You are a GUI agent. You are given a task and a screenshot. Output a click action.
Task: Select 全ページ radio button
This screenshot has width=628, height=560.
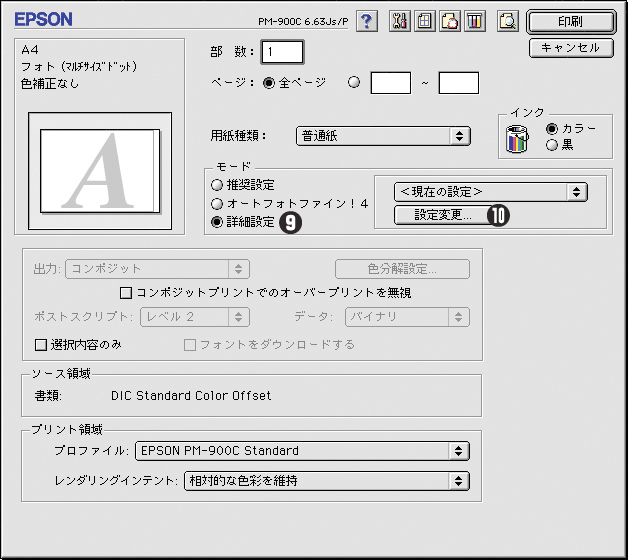tap(268, 83)
